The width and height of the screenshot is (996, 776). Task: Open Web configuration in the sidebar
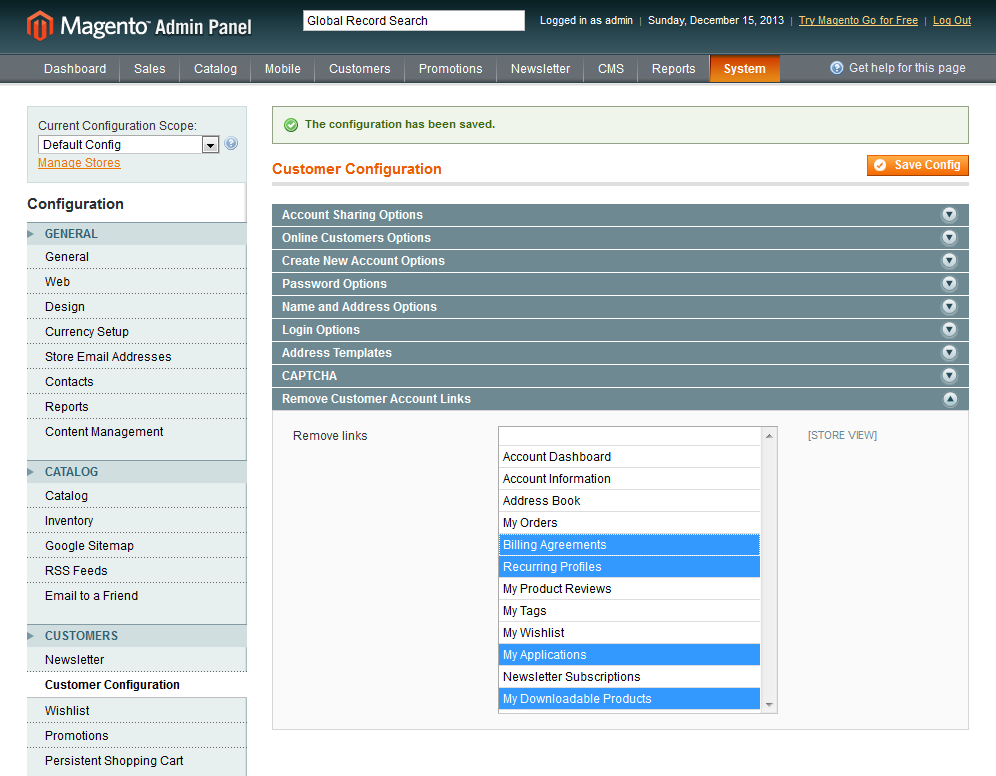pyautogui.click(x=137, y=281)
